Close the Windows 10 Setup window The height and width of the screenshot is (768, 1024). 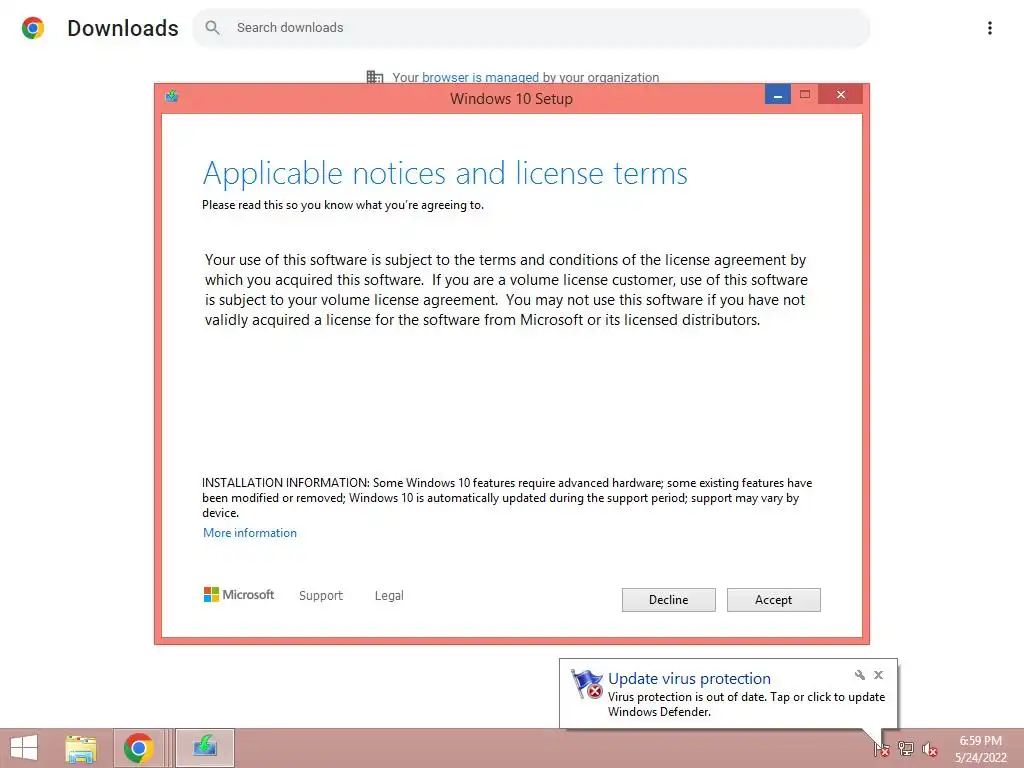click(x=840, y=95)
